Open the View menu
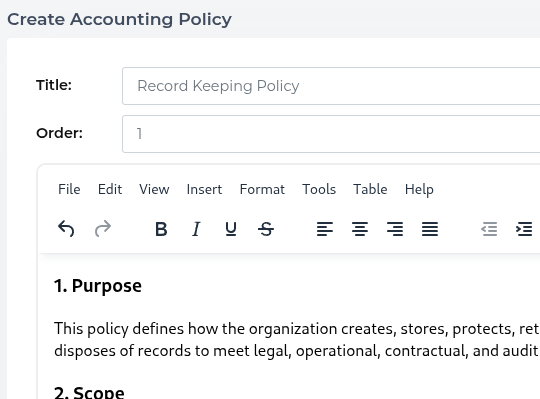 pyautogui.click(x=154, y=189)
